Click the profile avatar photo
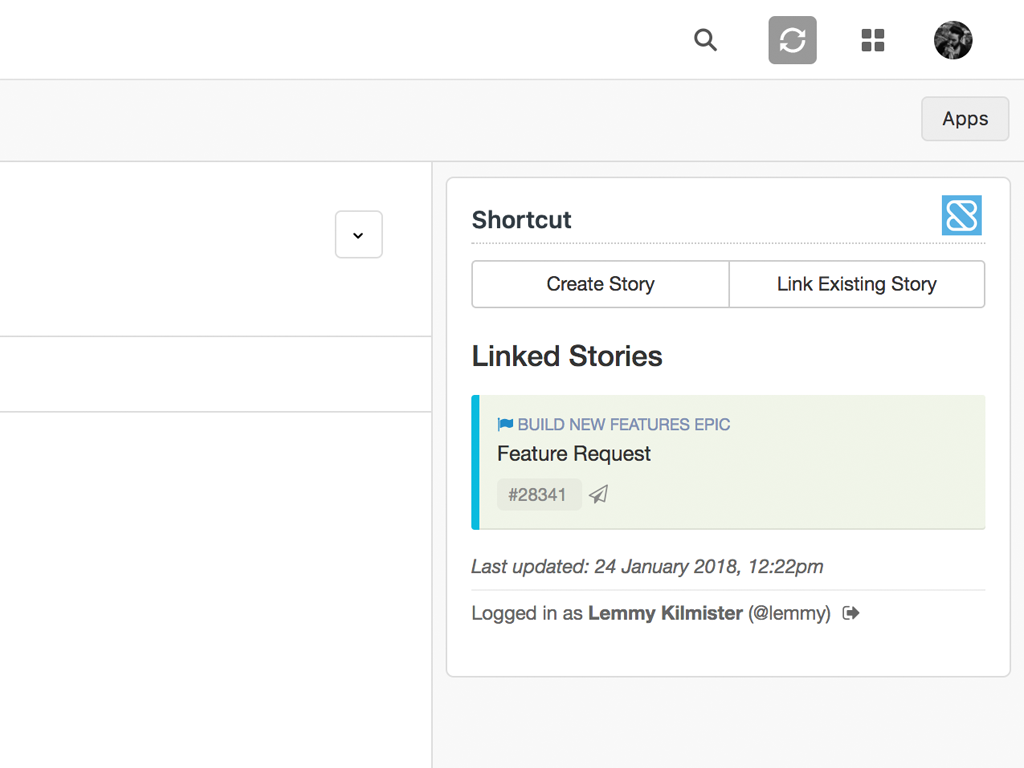Screen dimensions: 1024x768 [x=952, y=40]
